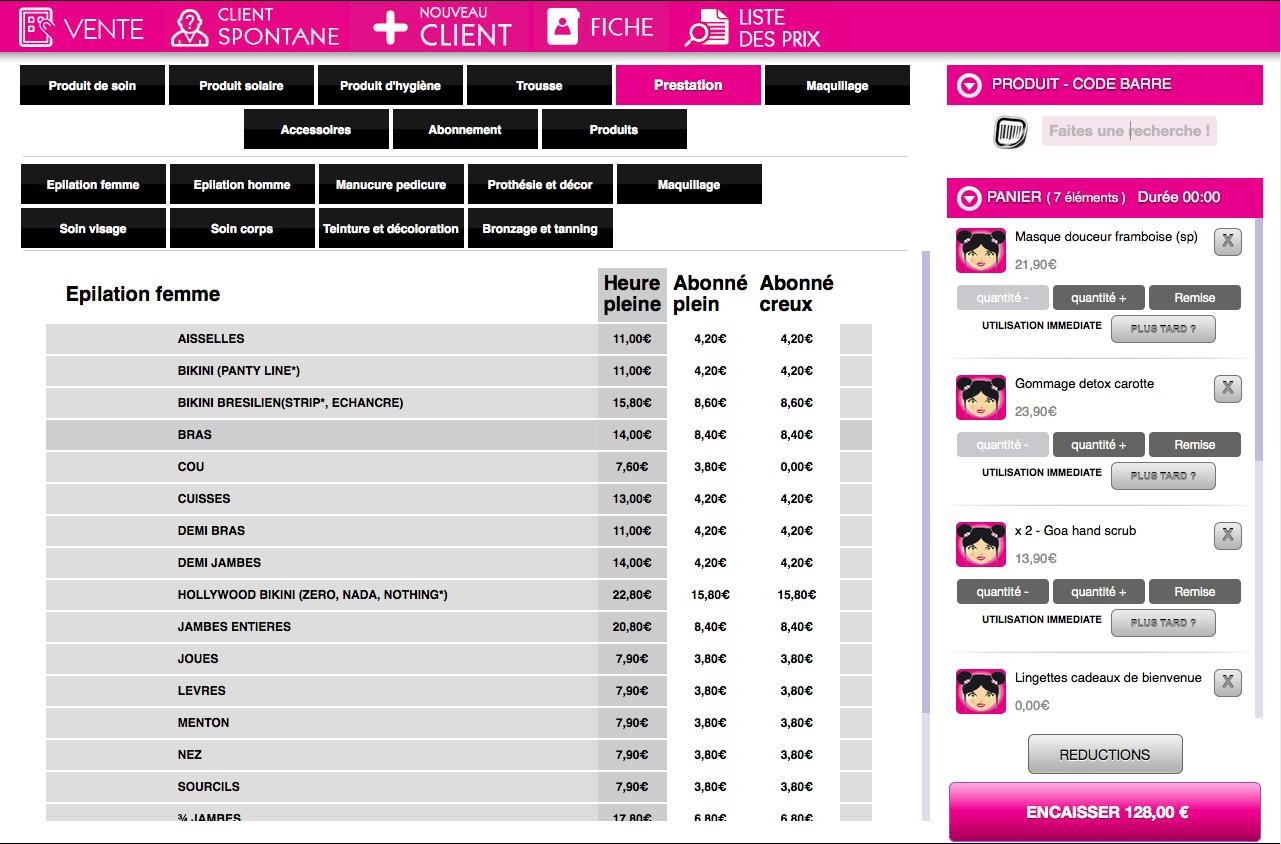Open the Manucure pedicure subcategory
The width and height of the screenshot is (1281, 844).
pos(391,184)
